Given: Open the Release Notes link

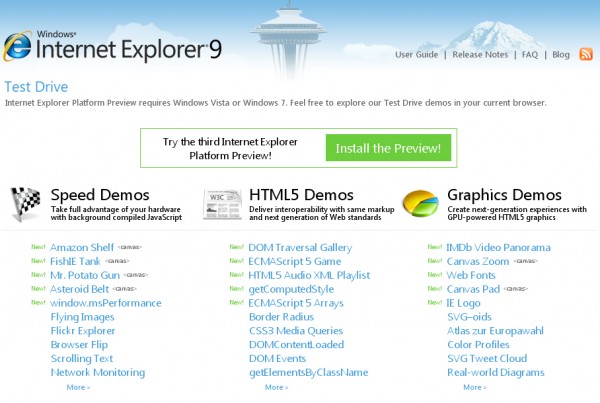Looking at the screenshot, I should [x=480, y=55].
